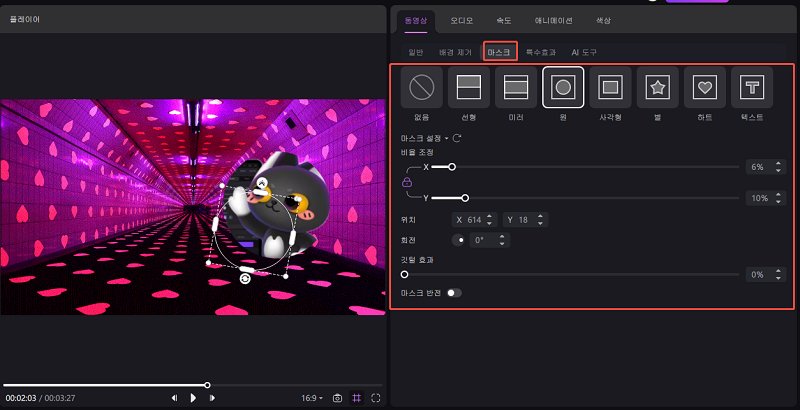
Task: Pick the 하트 heart mask
Action: [x=705, y=87]
